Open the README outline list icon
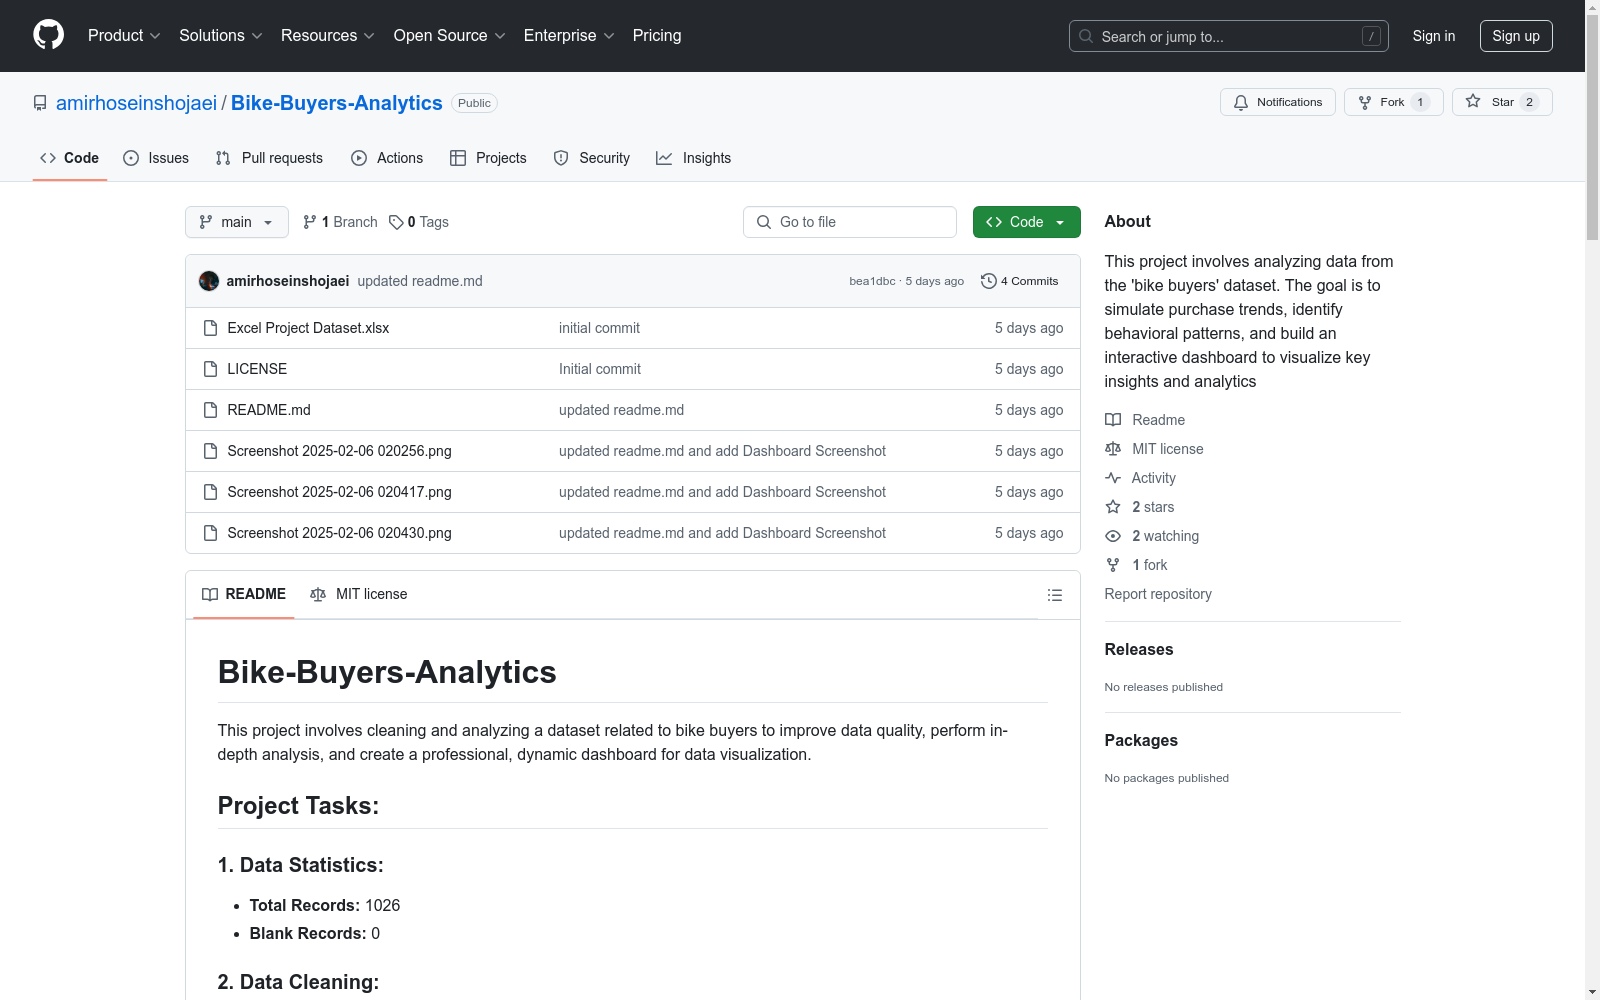 pos(1054,595)
